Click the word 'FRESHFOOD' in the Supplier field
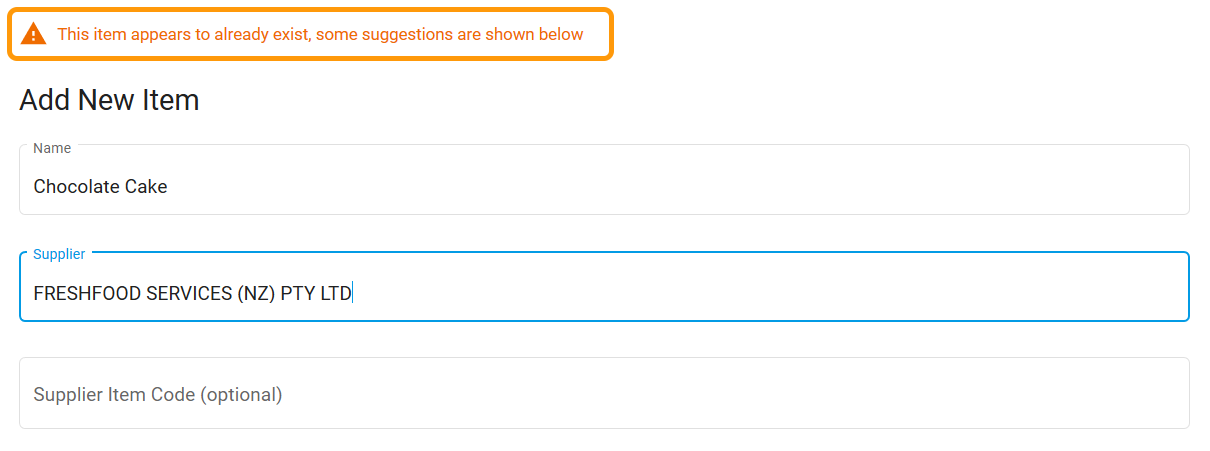 pyautogui.click(x=80, y=294)
